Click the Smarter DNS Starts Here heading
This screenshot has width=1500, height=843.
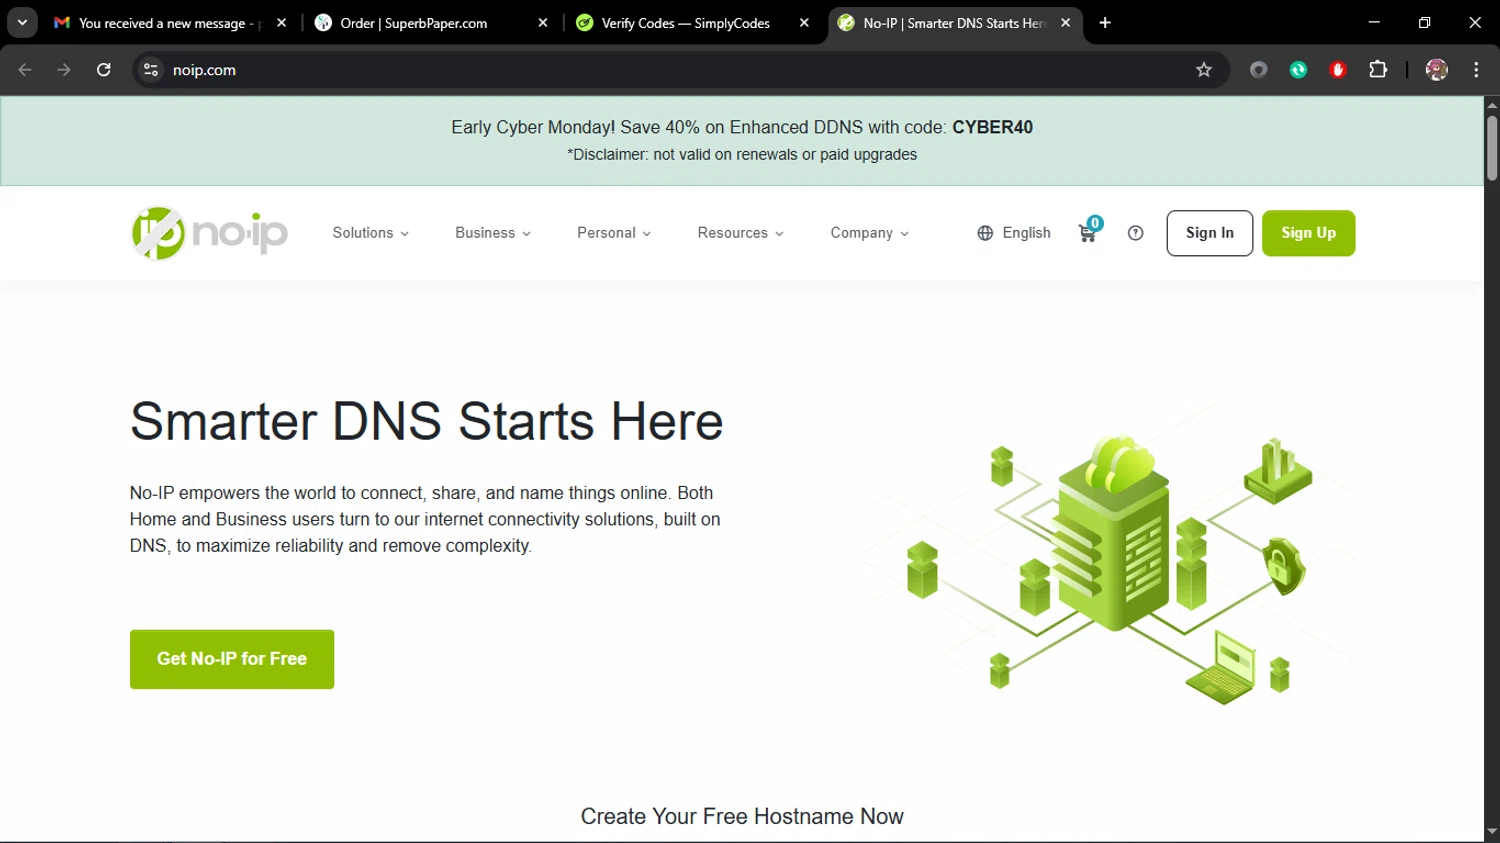coord(426,421)
